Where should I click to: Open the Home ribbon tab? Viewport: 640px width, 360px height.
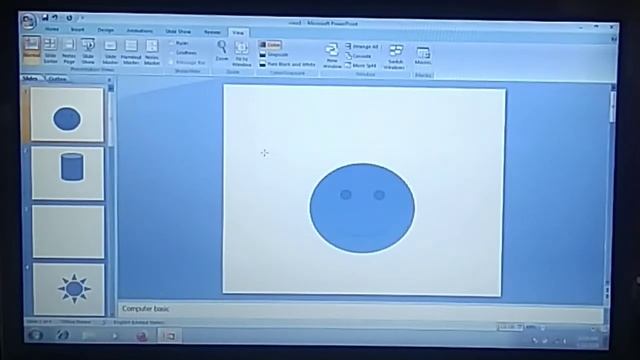coord(52,29)
